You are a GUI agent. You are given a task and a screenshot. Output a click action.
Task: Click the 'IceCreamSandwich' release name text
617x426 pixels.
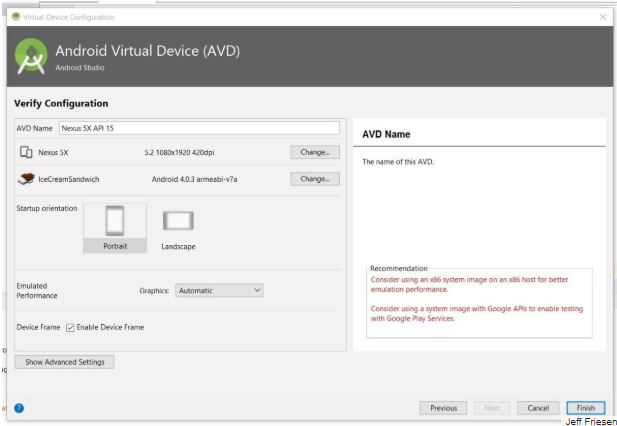[68, 179]
